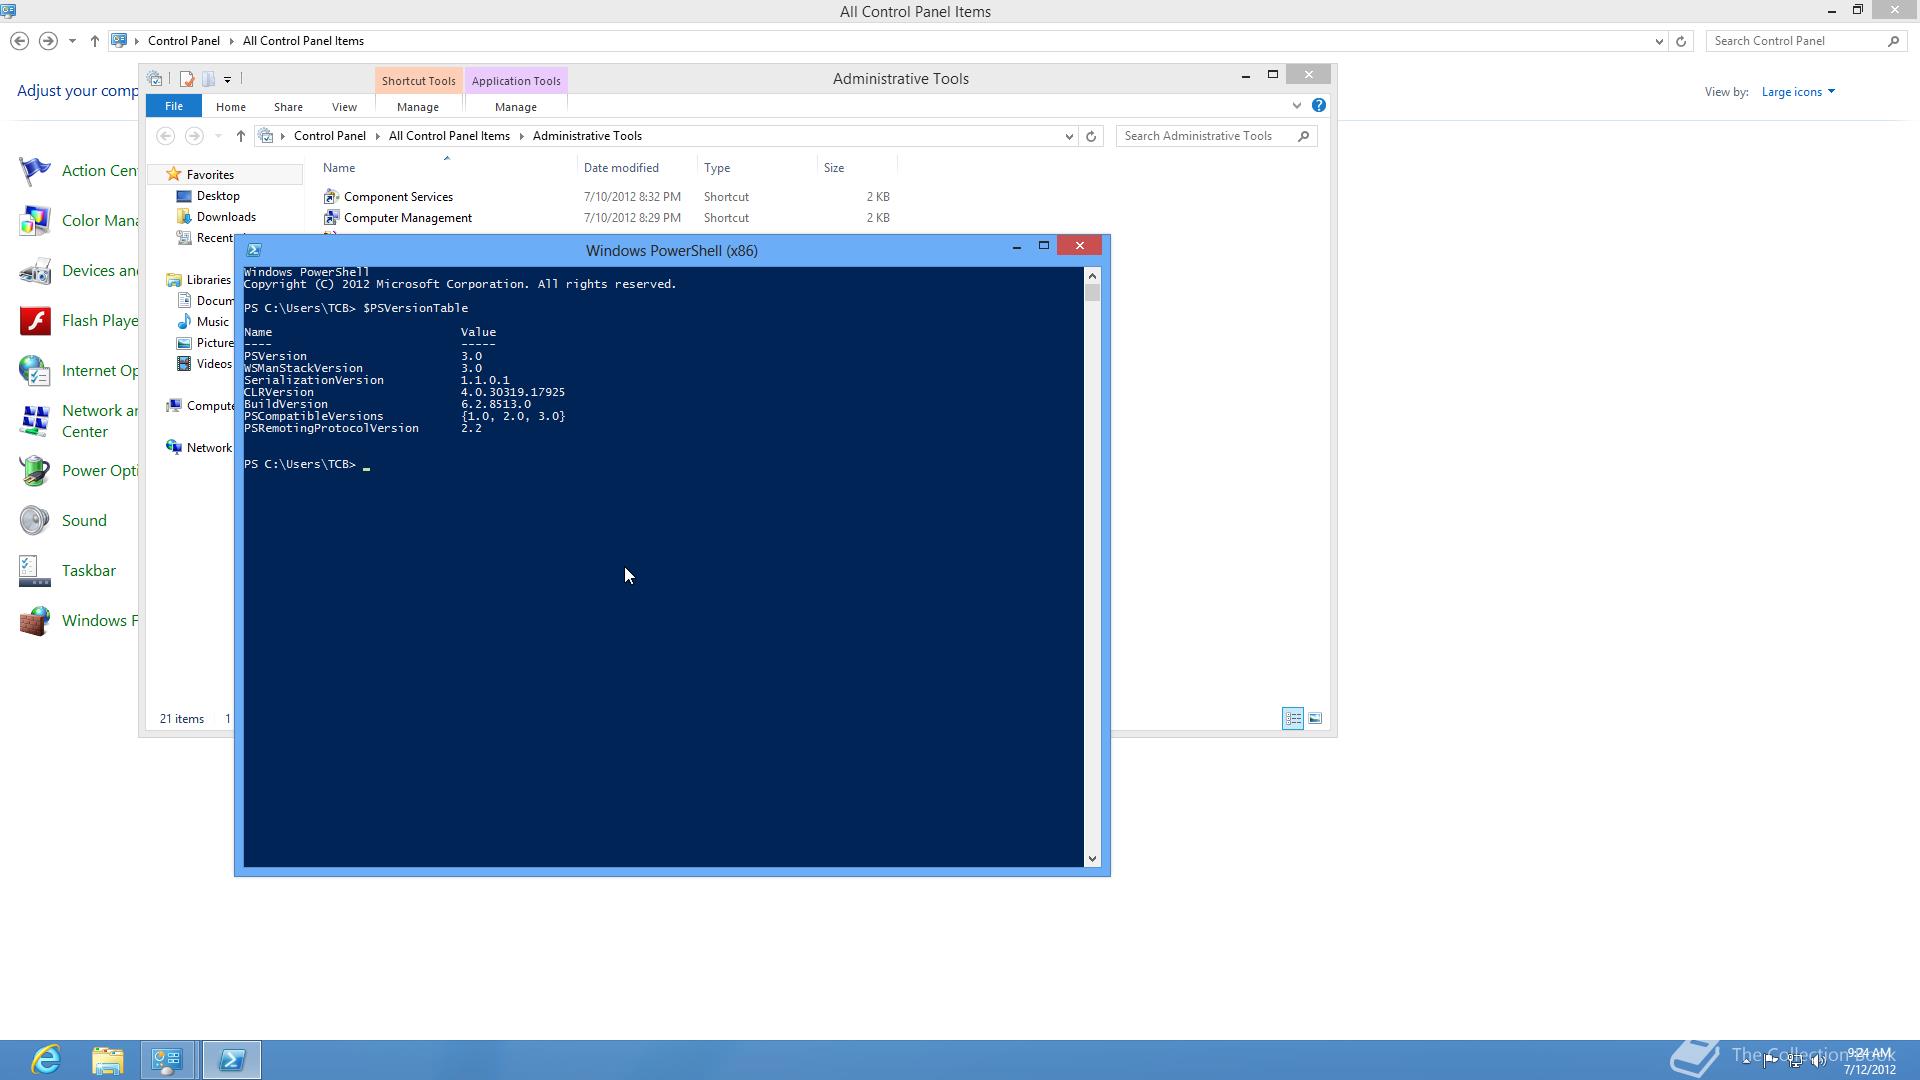
Task: Open the Explorer ribbon help icon
Action: click(x=1318, y=106)
